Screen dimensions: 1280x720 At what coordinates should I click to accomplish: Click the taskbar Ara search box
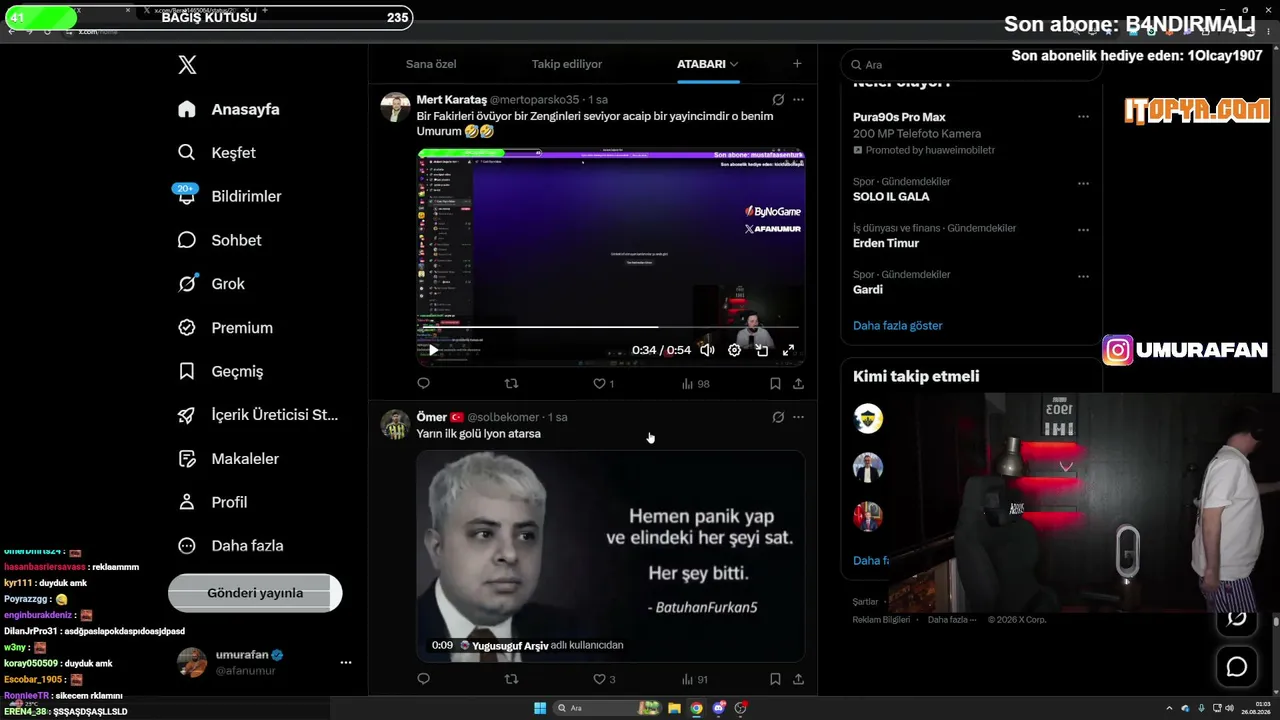pyautogui.click(x=606, y=708)
